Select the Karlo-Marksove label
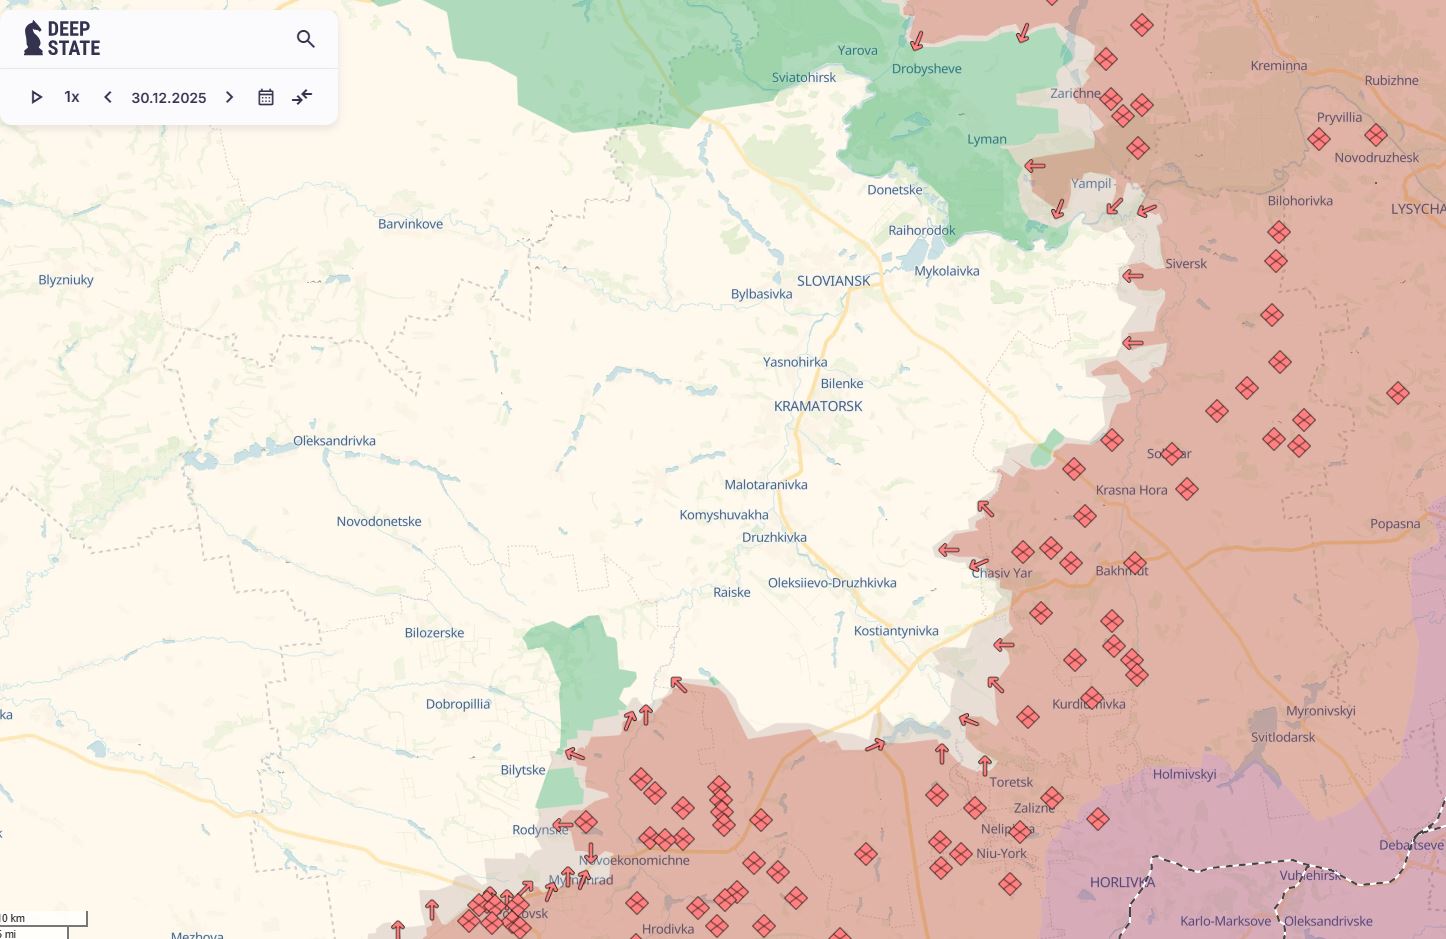This screenshot has height=939, width=1446. (x=1226, y=921)
